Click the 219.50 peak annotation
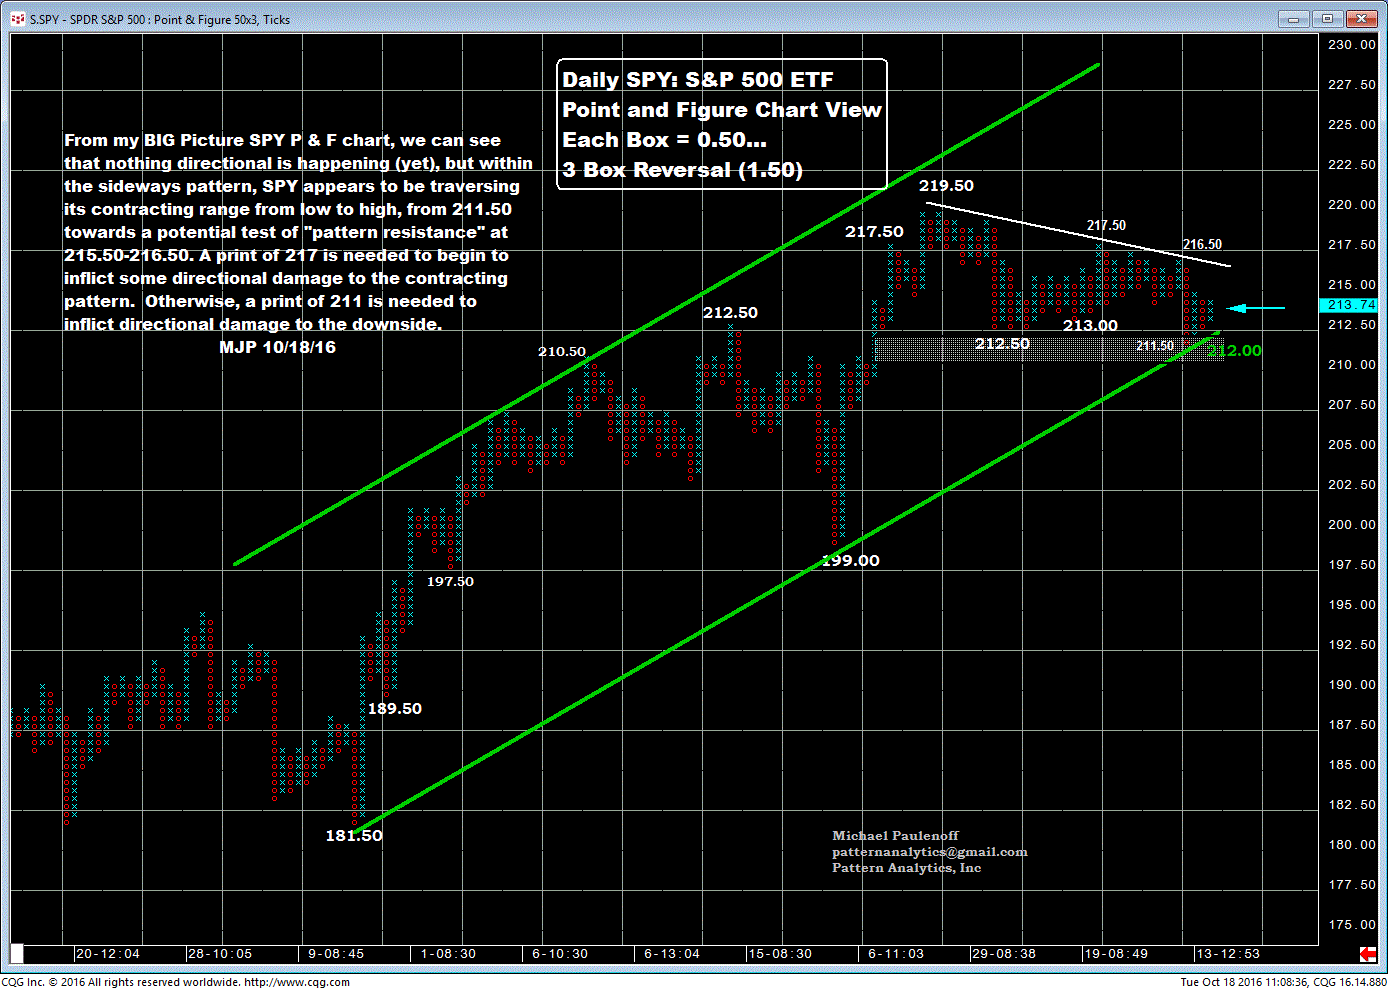Image resolution: width=1388 pixels, height=990 pixels. point(946,186)
